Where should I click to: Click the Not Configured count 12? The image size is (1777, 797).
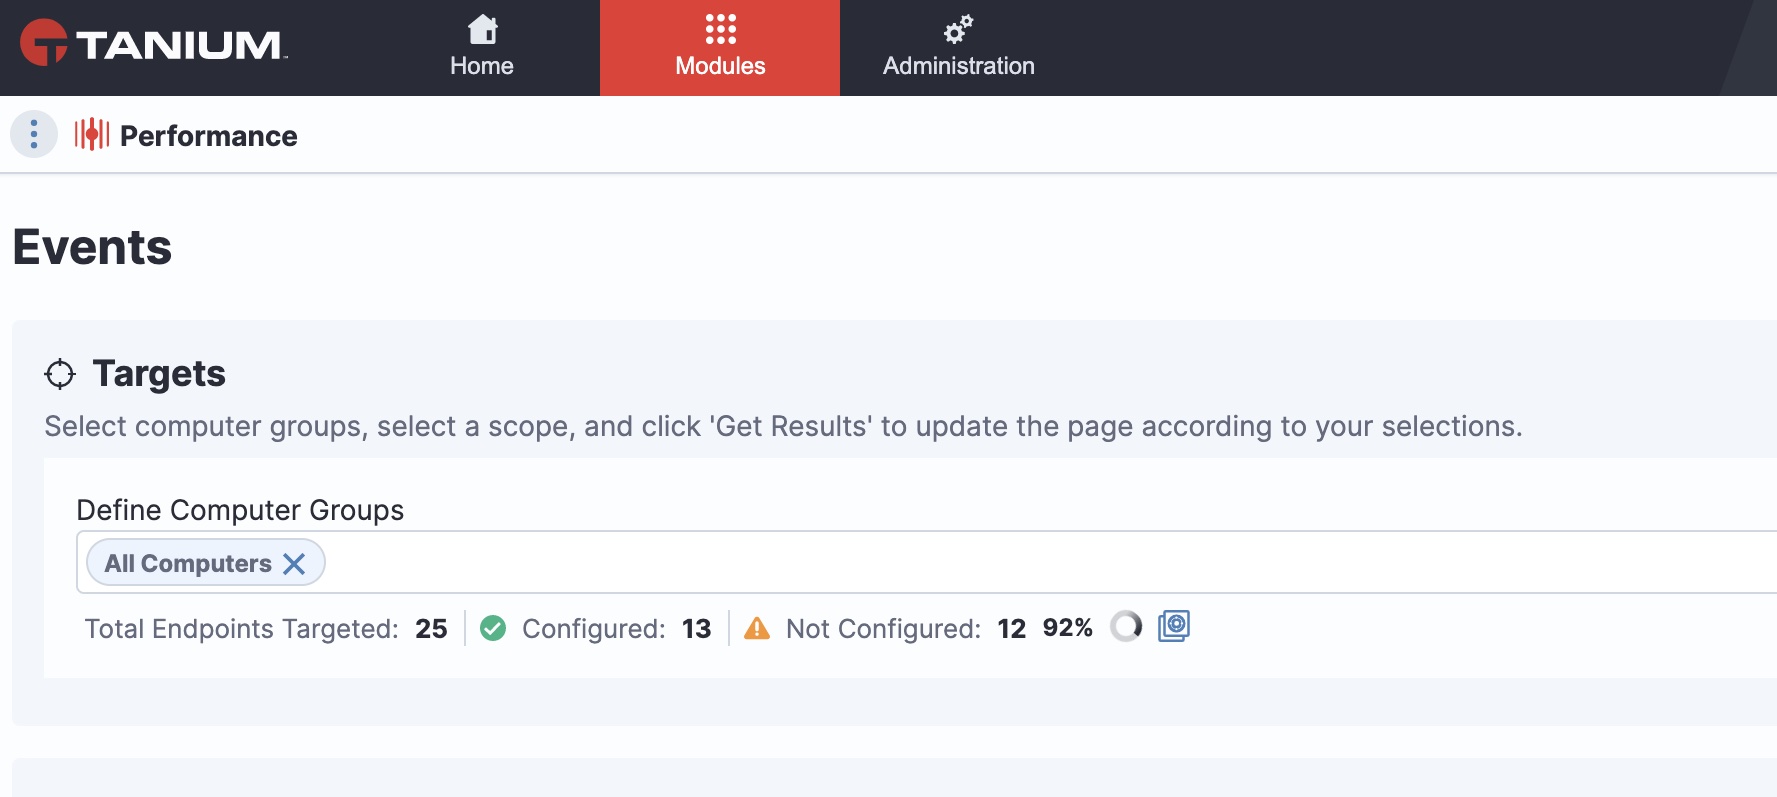click(1011, 629)
